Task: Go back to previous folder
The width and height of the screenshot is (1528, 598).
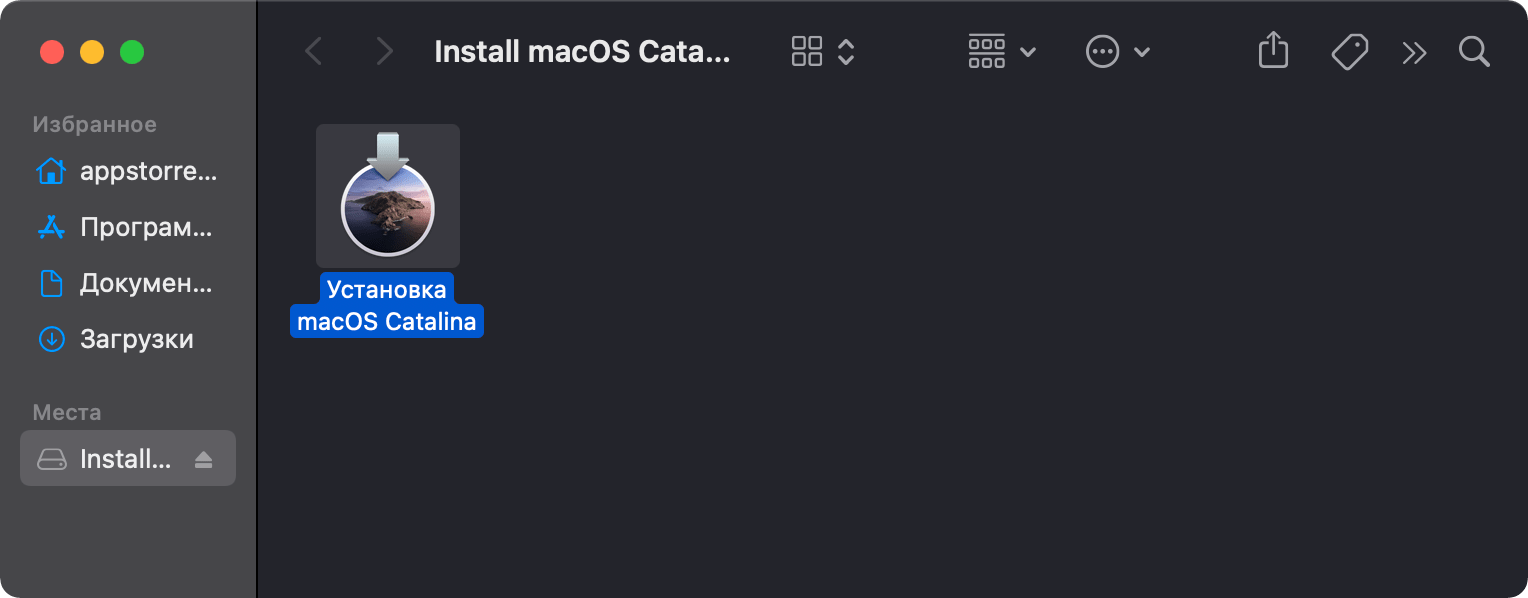Action: pyautogui.click(x=314, y=51)
